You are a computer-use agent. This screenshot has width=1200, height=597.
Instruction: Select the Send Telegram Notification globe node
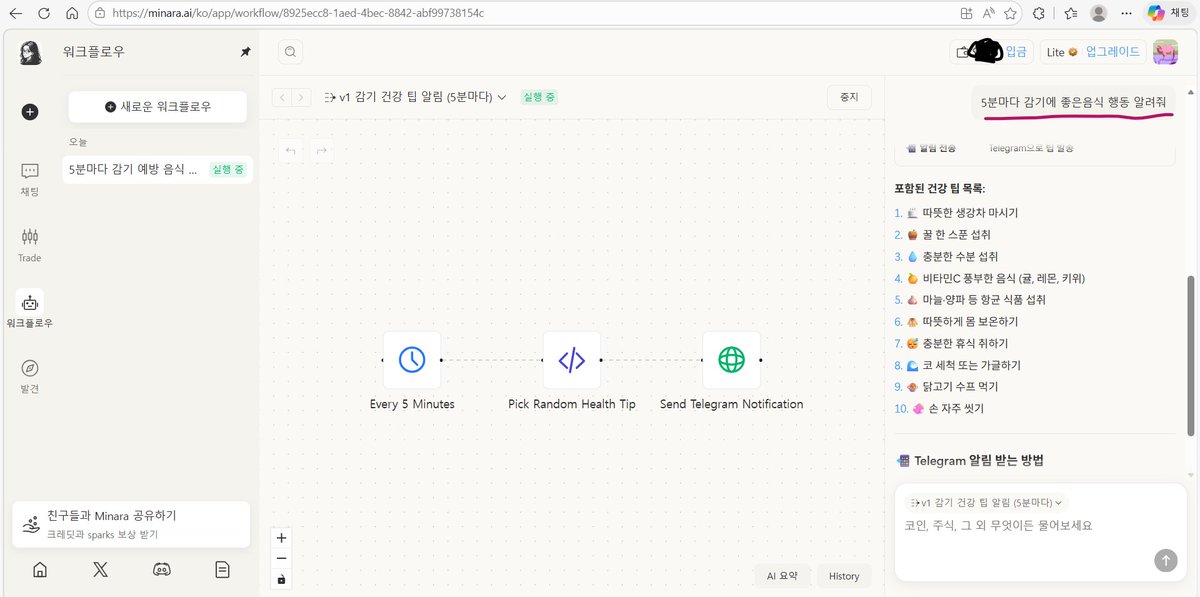pyautogui.click(x=732, y=360)
